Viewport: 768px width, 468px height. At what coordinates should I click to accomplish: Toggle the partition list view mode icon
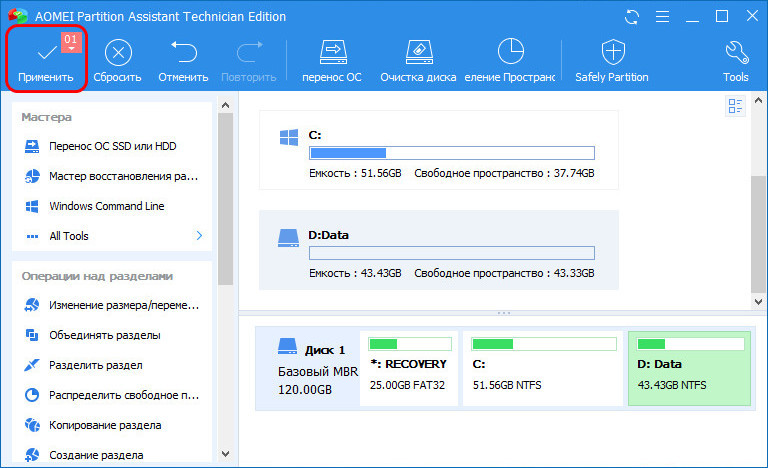735,106
